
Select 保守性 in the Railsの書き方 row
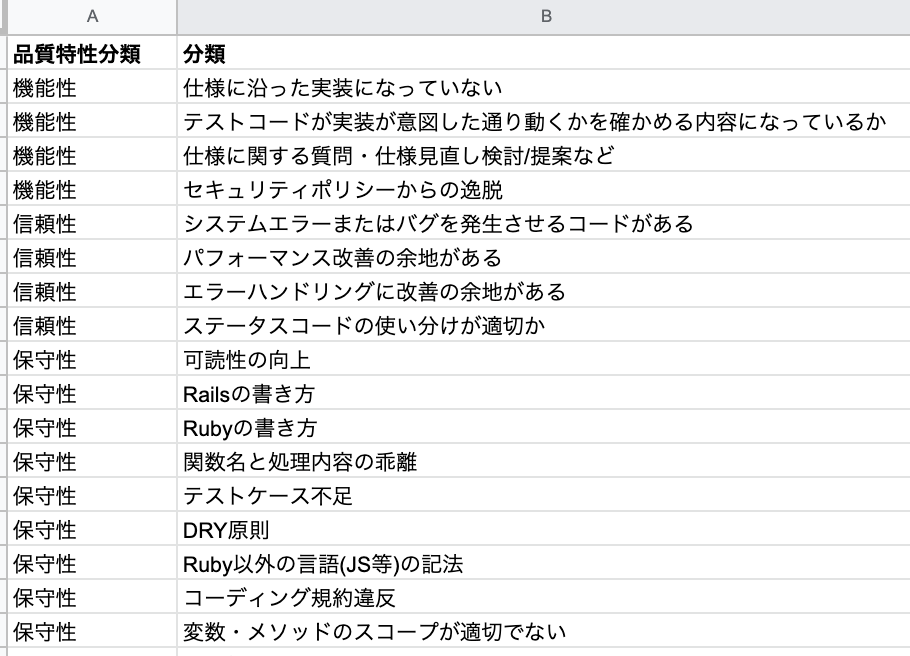[x=92, y=394]
